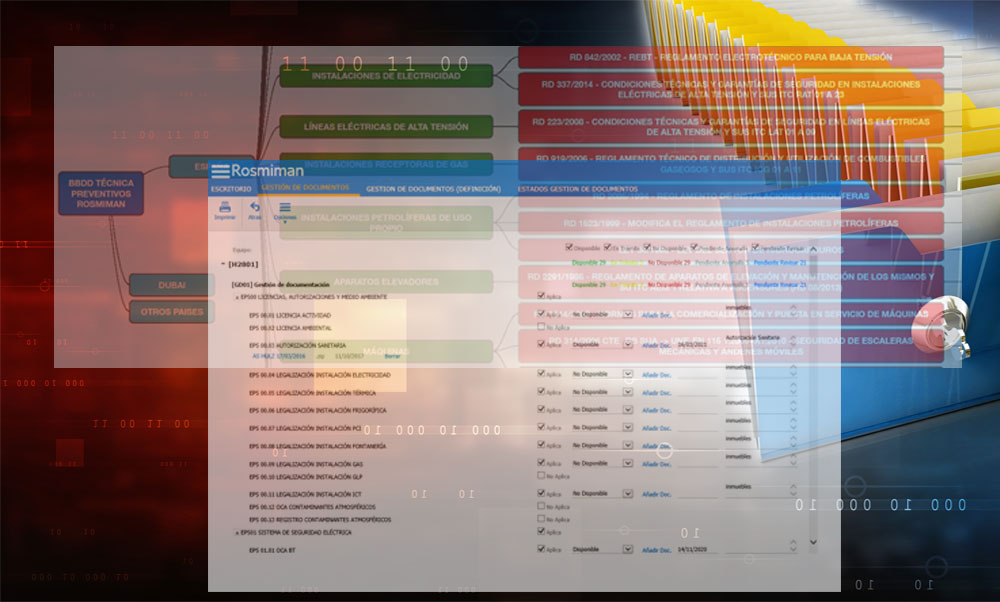
Task: Toggle the Pendiente Revisar filter checkbox
Action: click(755, 247)
